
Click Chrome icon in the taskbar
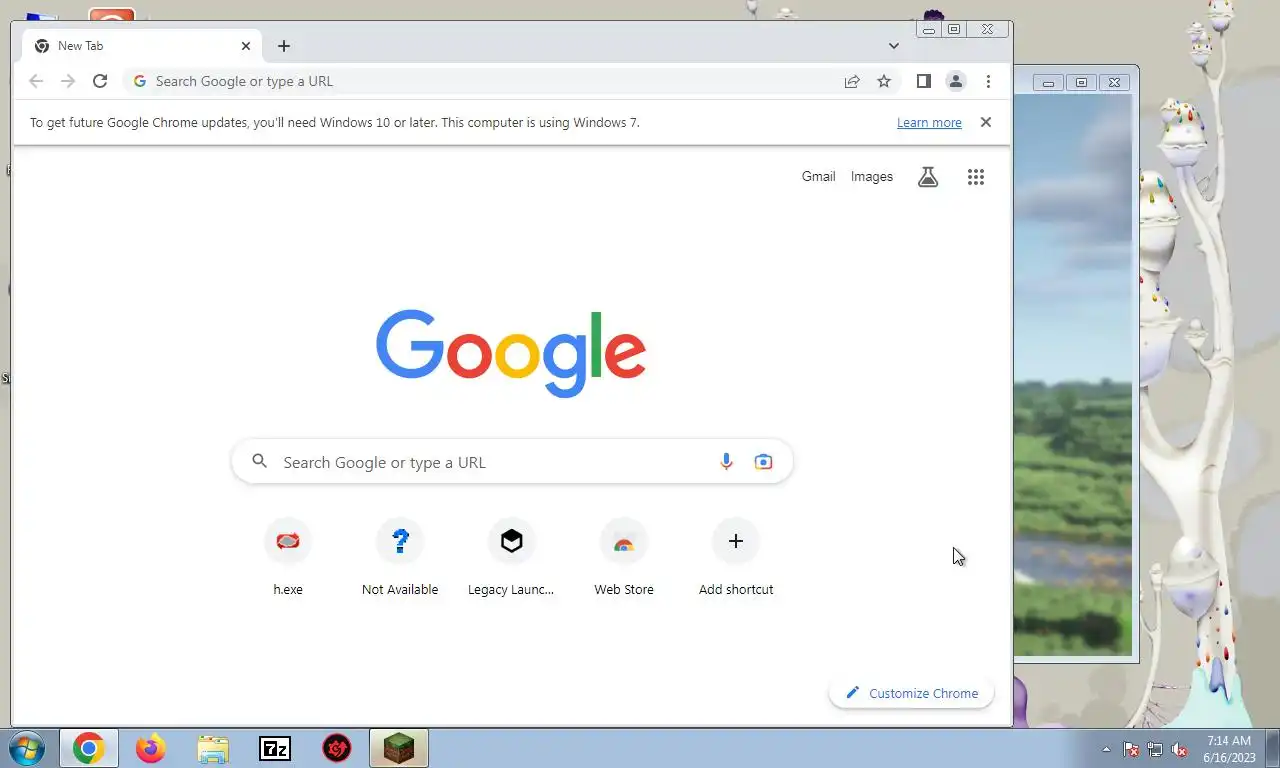(89, 748)
